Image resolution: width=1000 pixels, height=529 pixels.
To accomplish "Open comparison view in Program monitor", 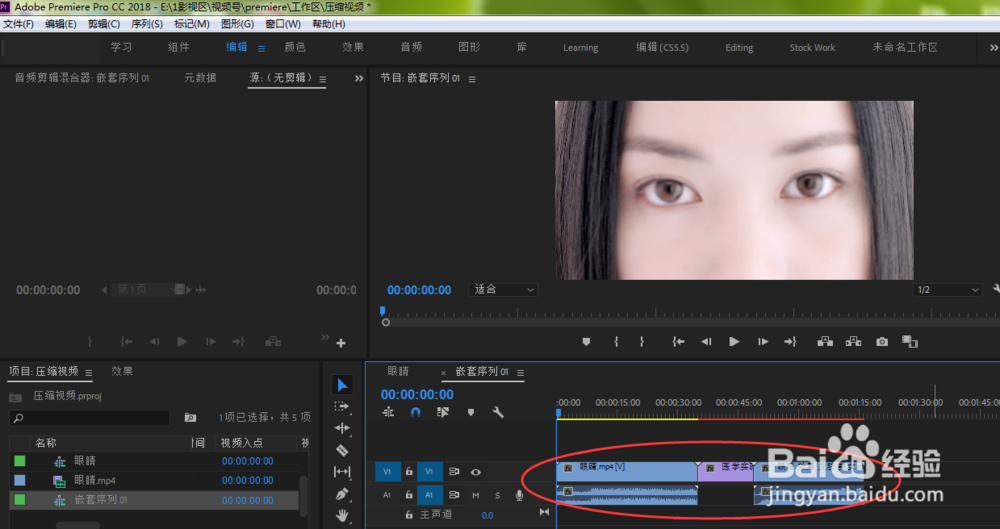I will pyautogui.click(x=910, y=342).
